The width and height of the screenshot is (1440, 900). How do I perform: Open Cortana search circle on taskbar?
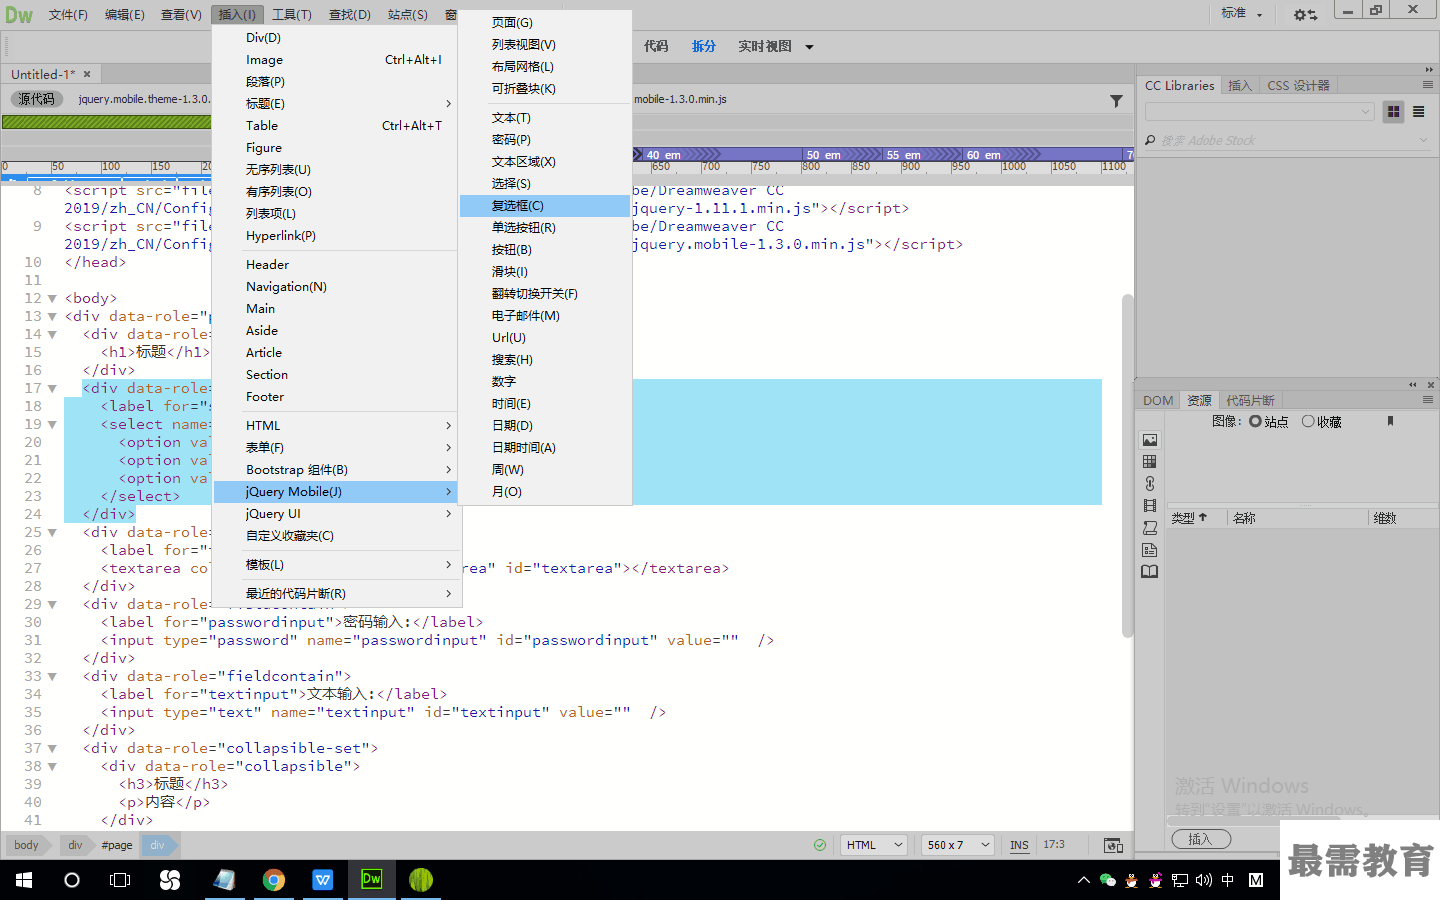point(72,880)
